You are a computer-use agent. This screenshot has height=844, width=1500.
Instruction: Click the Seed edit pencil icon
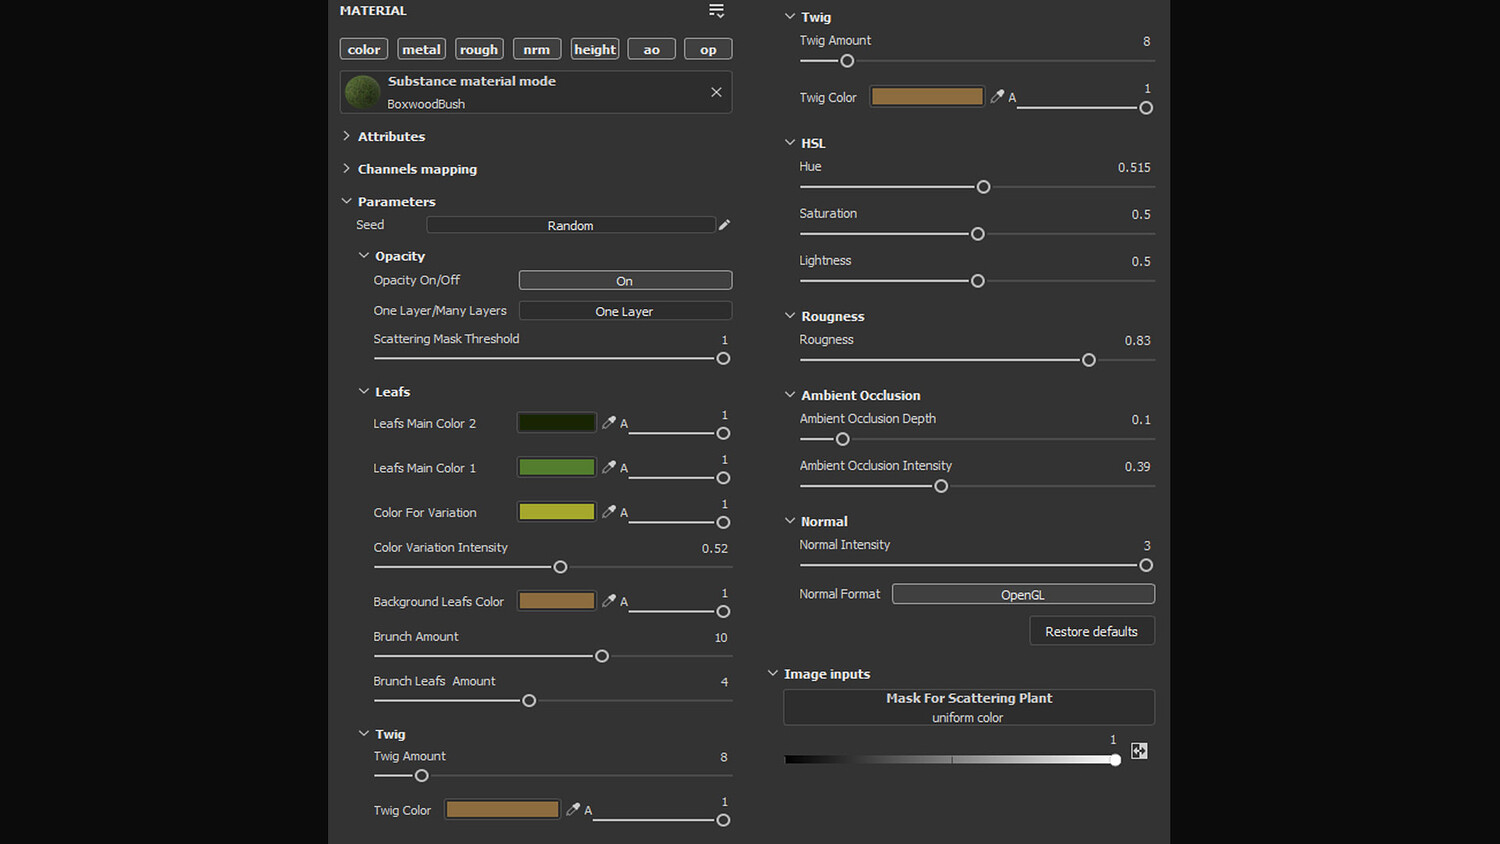(x=724, y=225)
